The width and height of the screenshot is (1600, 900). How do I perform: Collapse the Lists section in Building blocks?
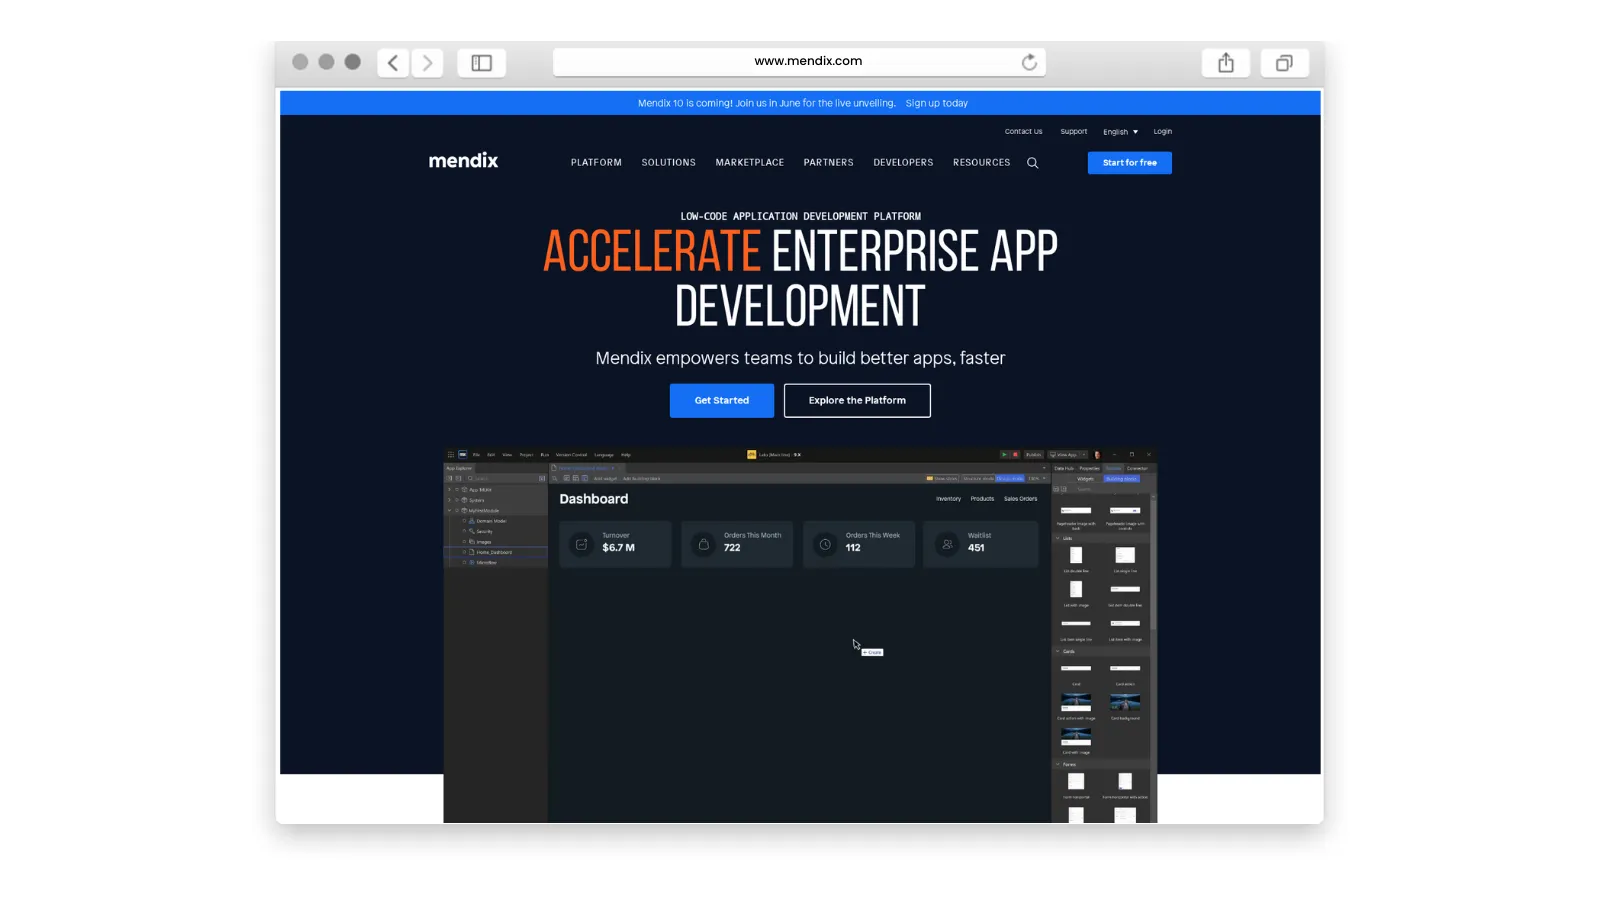1058,538
